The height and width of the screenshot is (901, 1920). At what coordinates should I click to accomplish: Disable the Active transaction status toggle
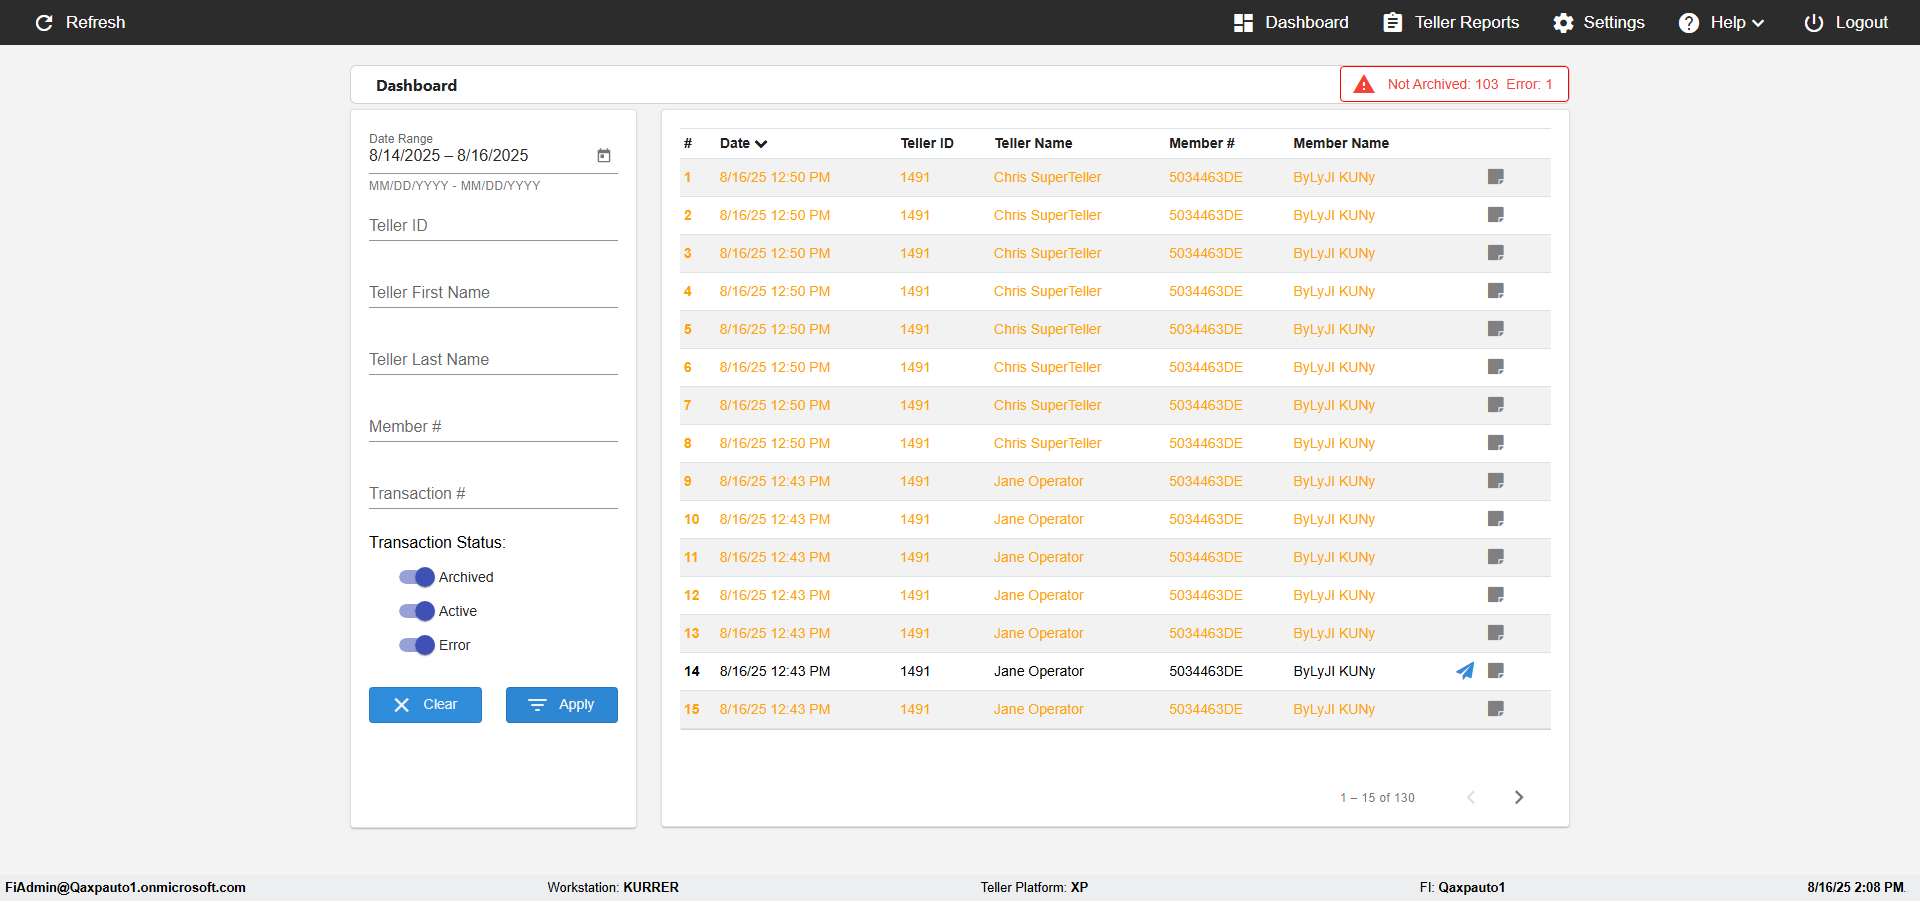pos(417,611)
